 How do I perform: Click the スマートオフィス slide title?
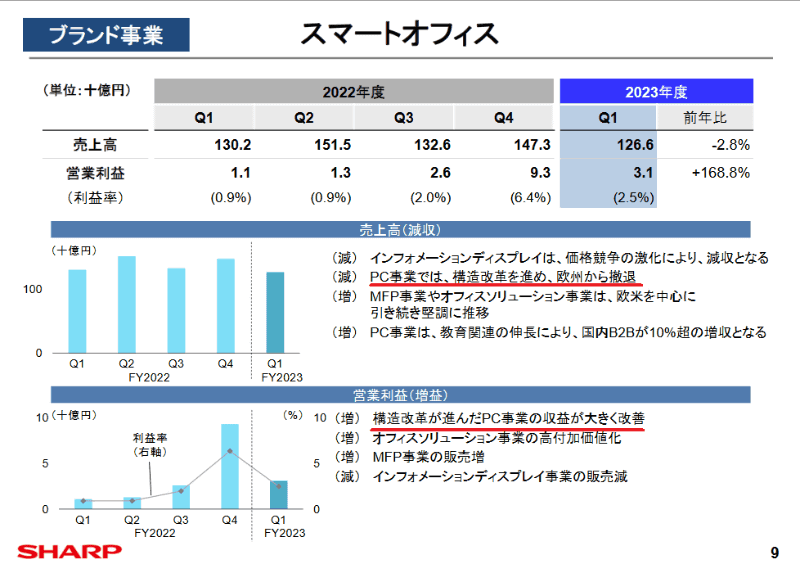[x=399, y=34]
